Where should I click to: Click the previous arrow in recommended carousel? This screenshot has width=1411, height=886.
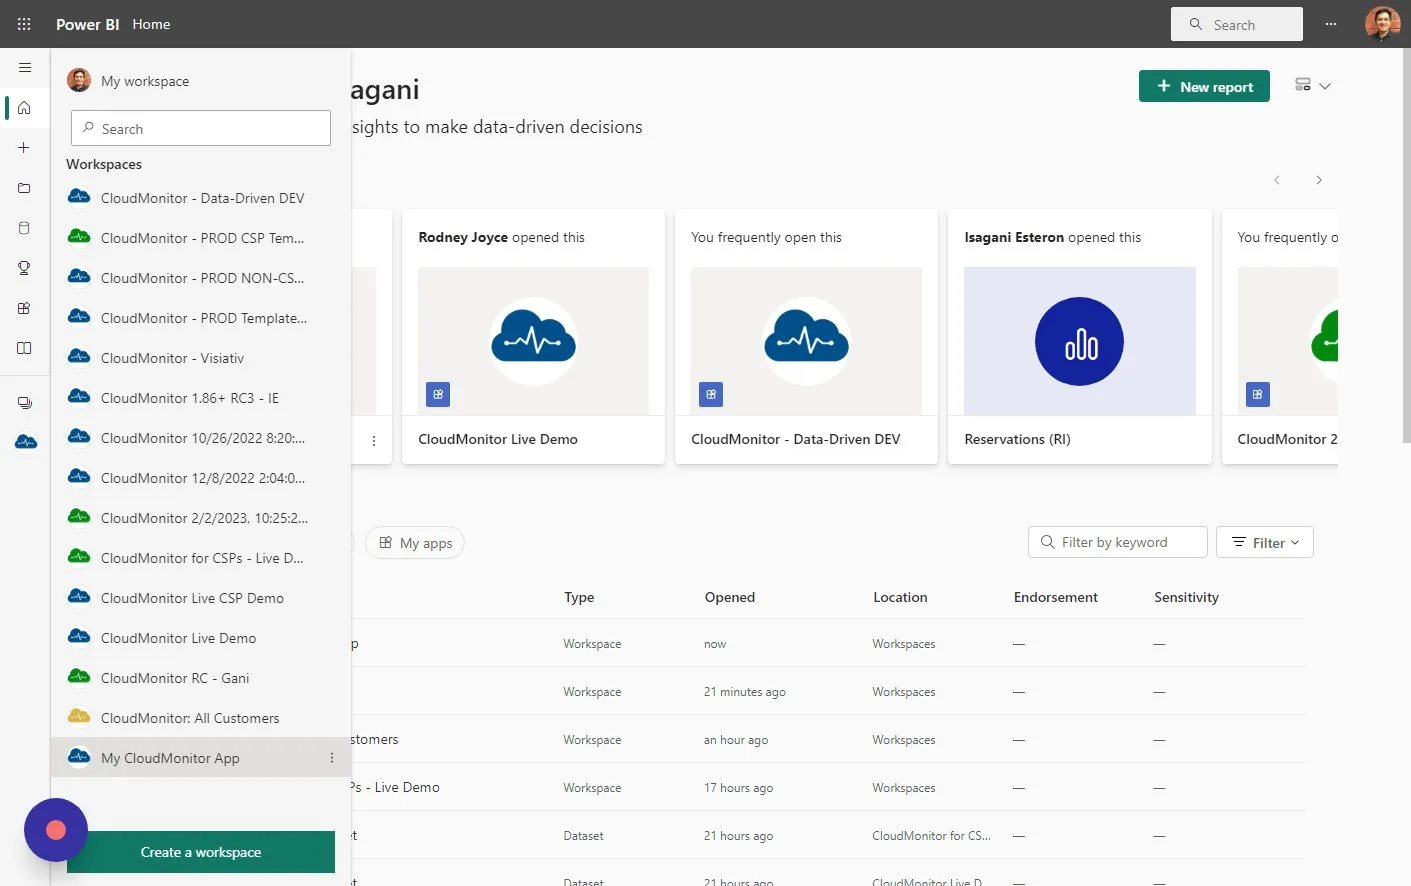tap(1277, 180)
